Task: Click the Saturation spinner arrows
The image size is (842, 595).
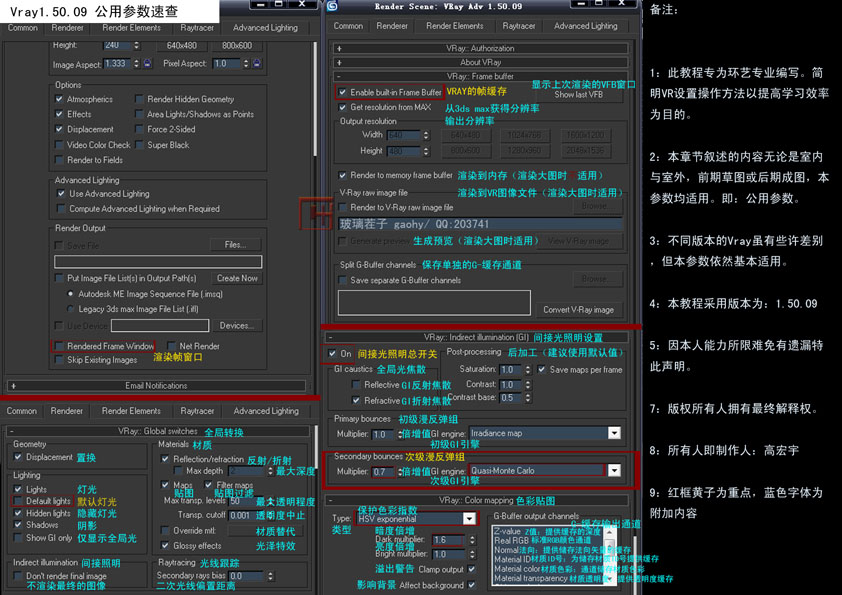Action: tap(528, 369)
